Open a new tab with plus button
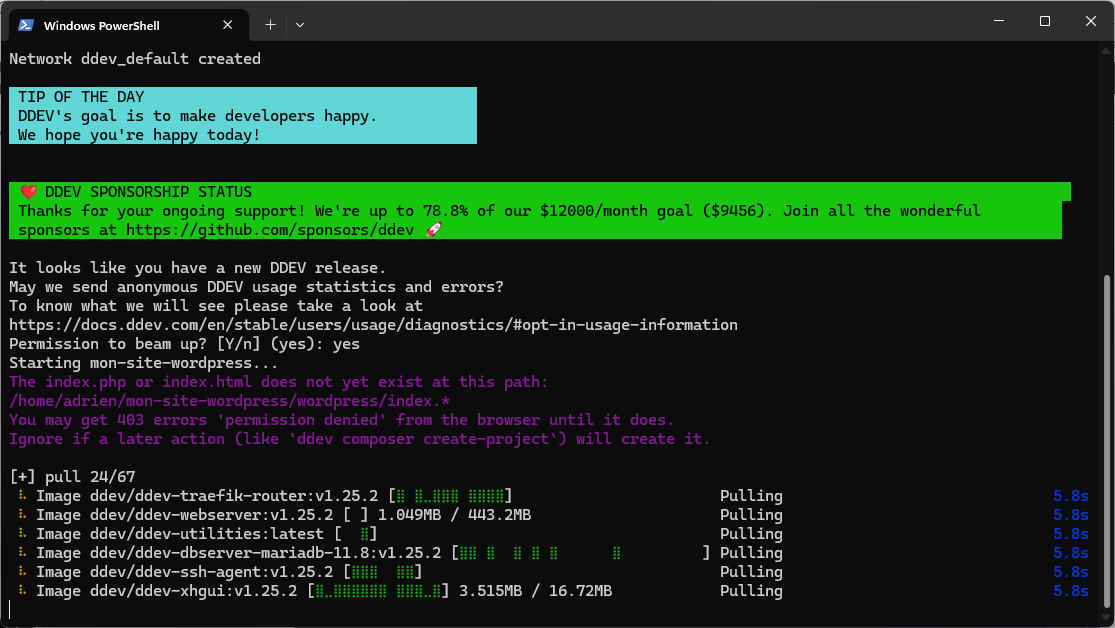This screenshot has height=628, width=1115. [270, 25]
